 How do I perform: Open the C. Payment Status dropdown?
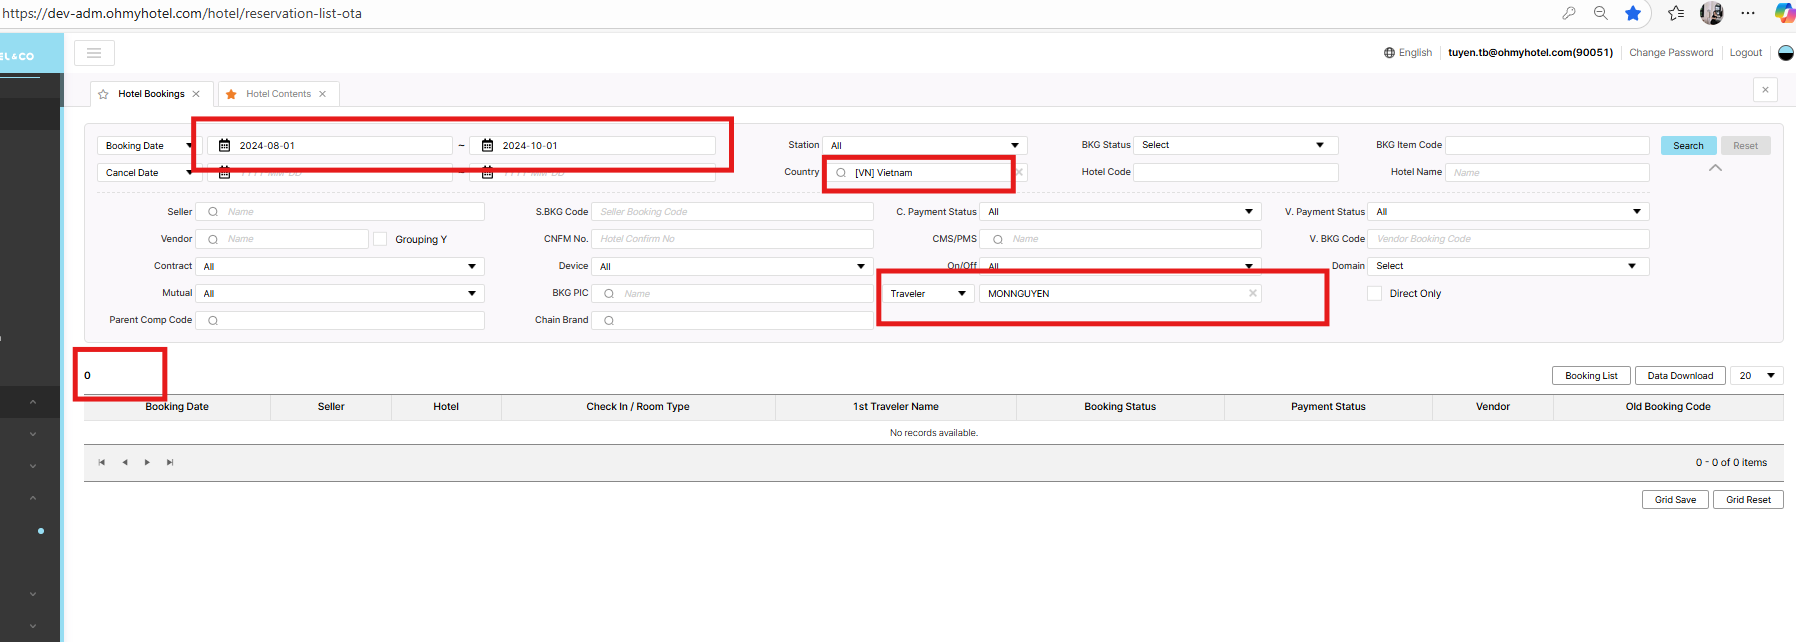click(x=1120, y=212)
